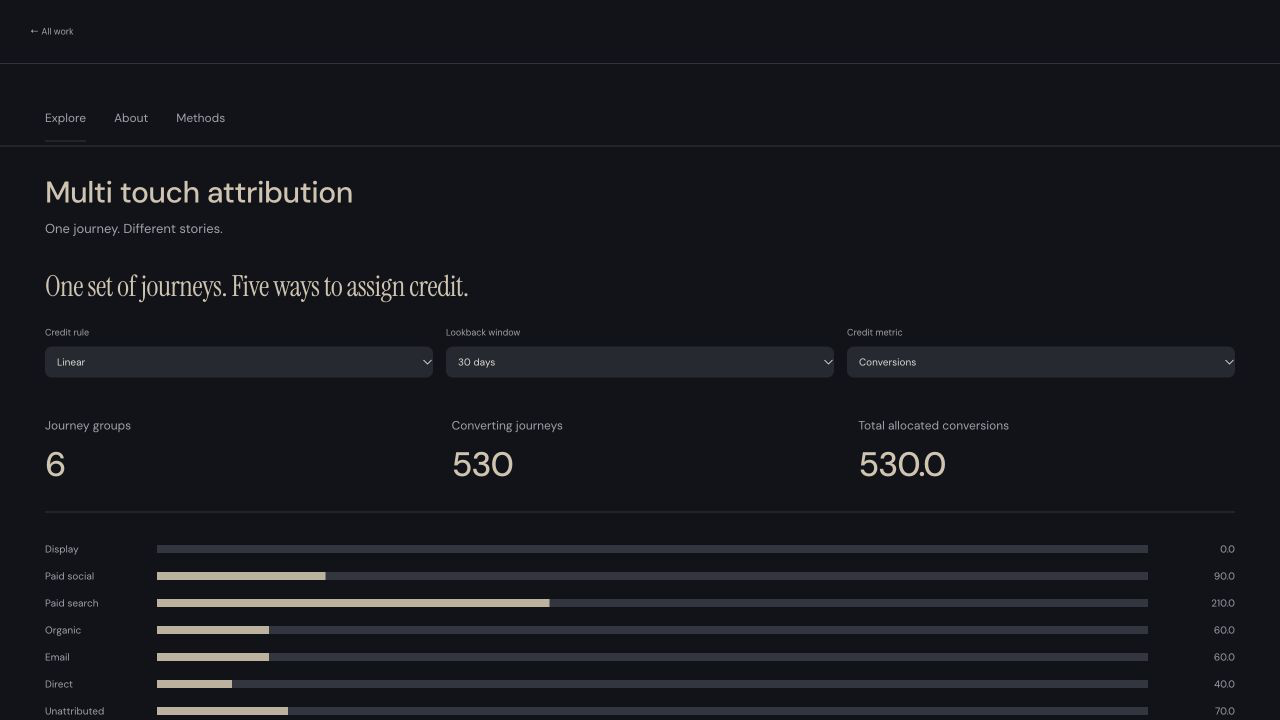Click the Paid search channel bar
The height and width of the screenshot is (720, 1280).
click(652, 603)
